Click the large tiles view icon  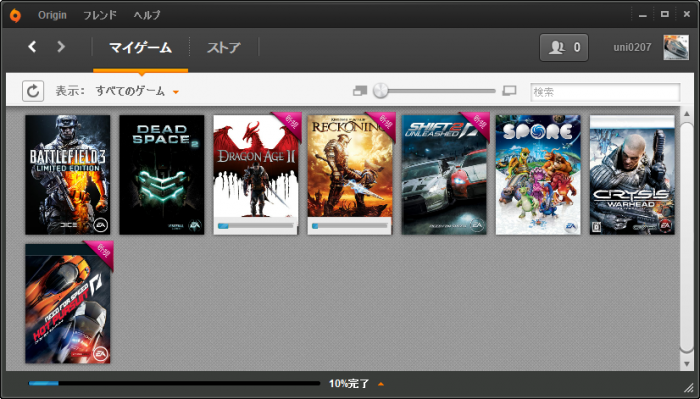[x=509, y=91]
